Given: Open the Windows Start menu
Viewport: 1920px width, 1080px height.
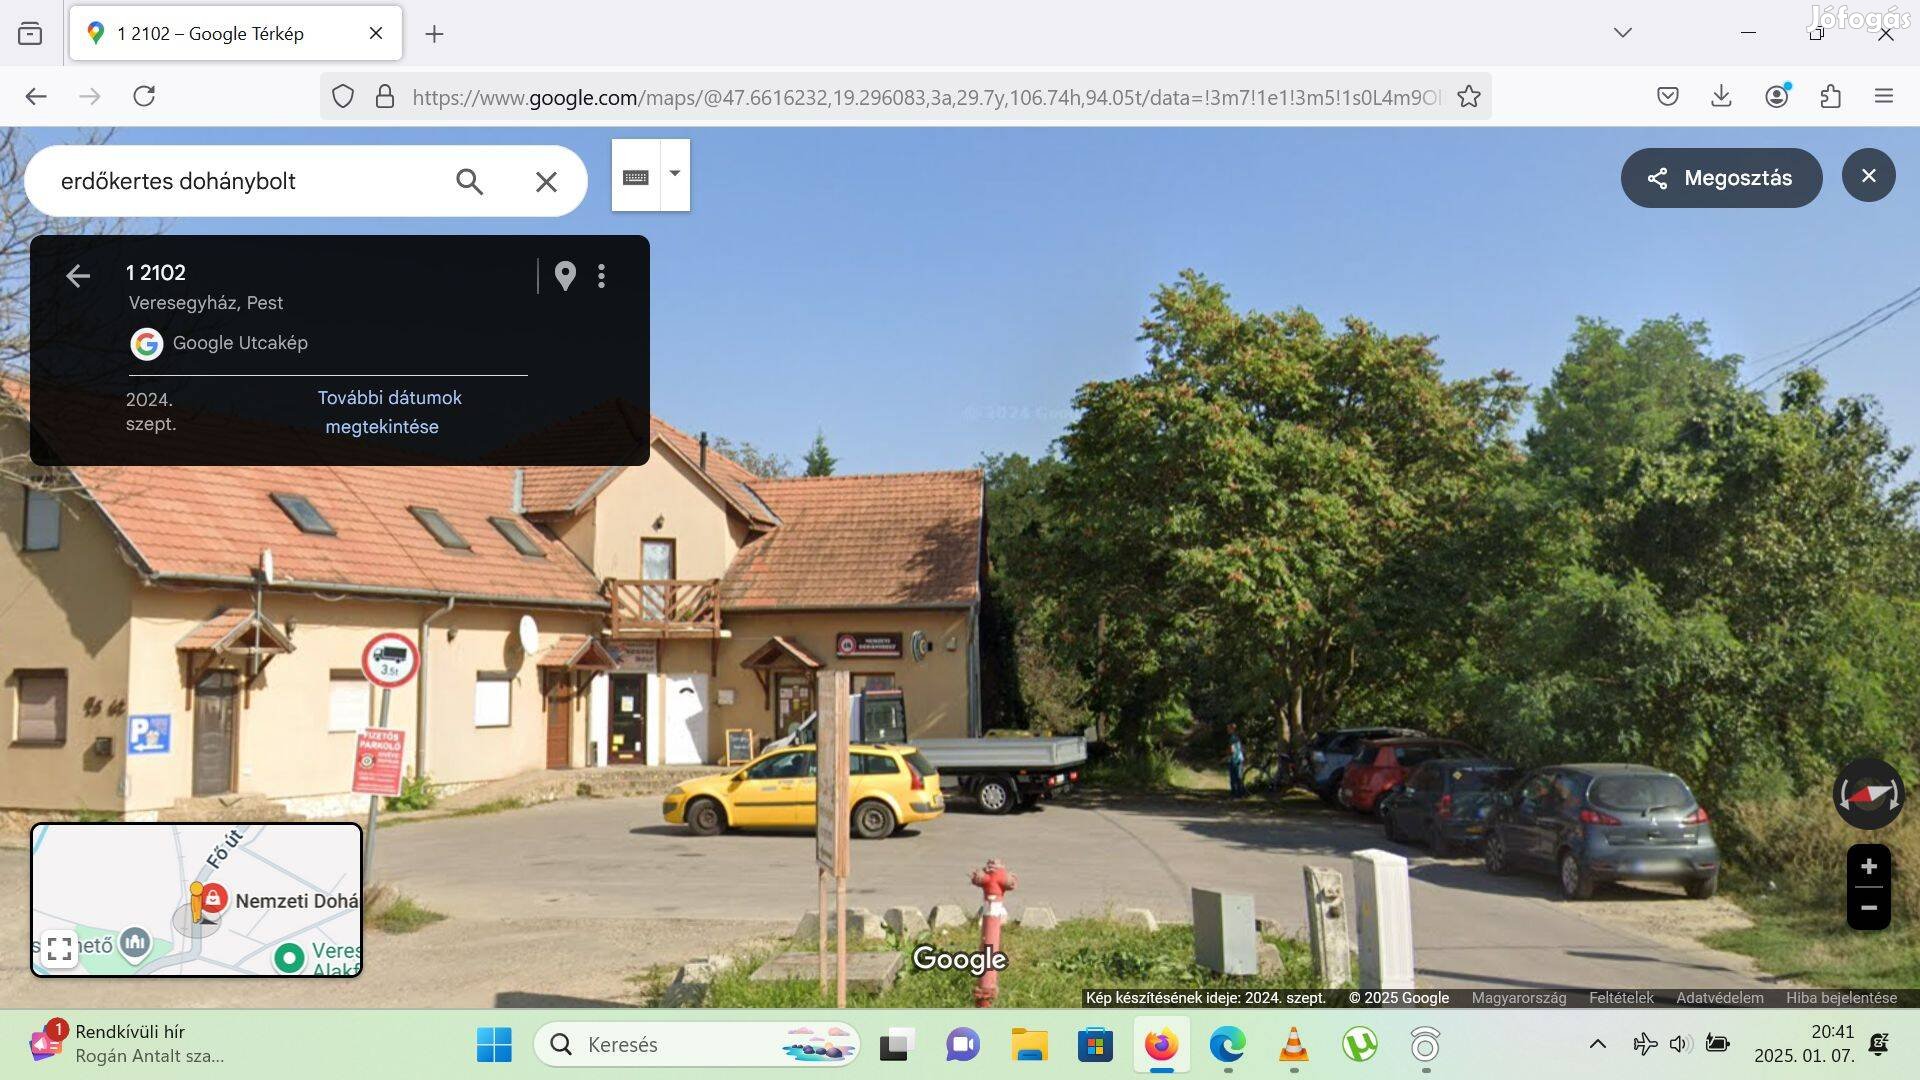Looking at the screenshot, I should [494, 1045].
